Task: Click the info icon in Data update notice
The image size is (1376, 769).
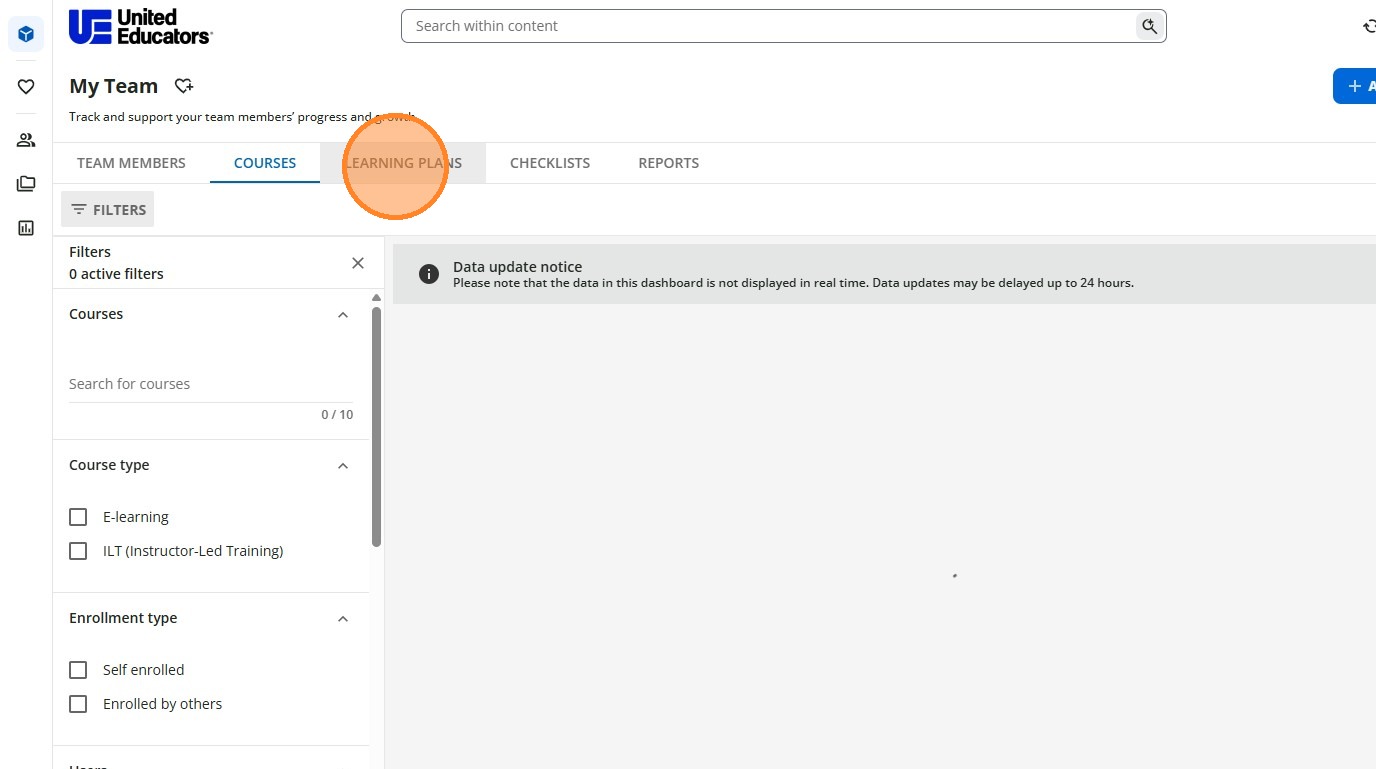Action: [x=429, y=274]
